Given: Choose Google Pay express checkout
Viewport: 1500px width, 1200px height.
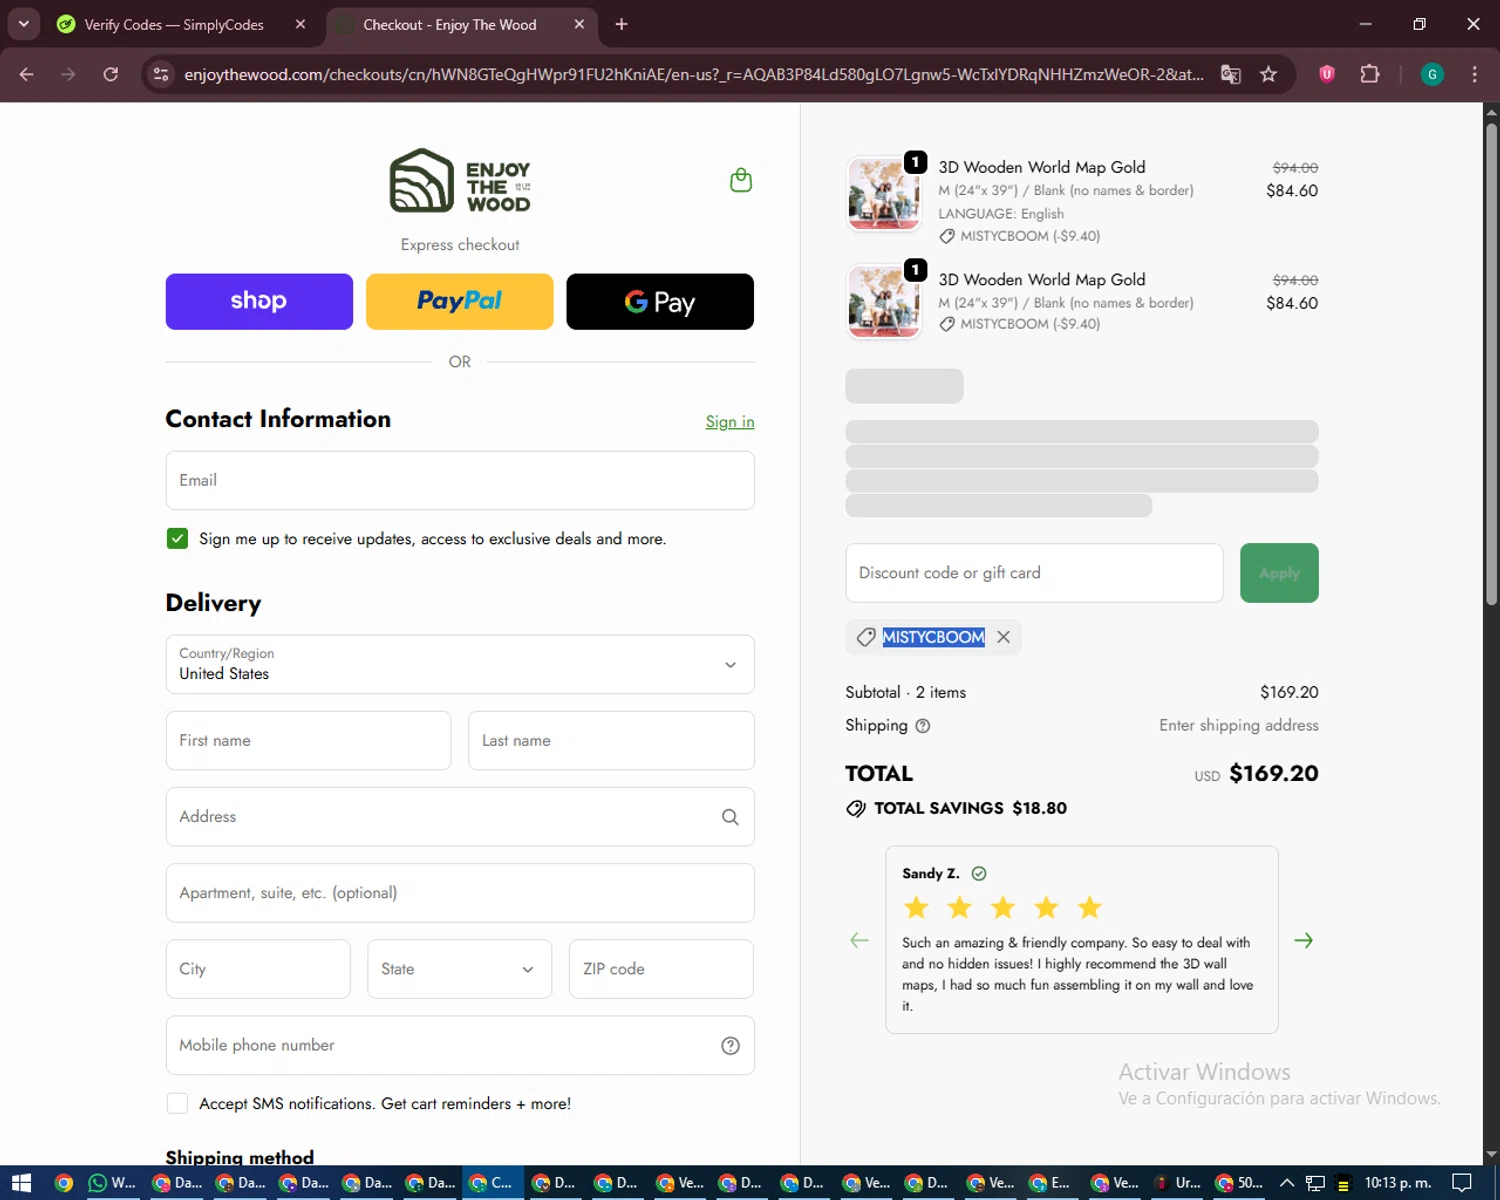Looking at the screenshot, I should coord(660,301).
